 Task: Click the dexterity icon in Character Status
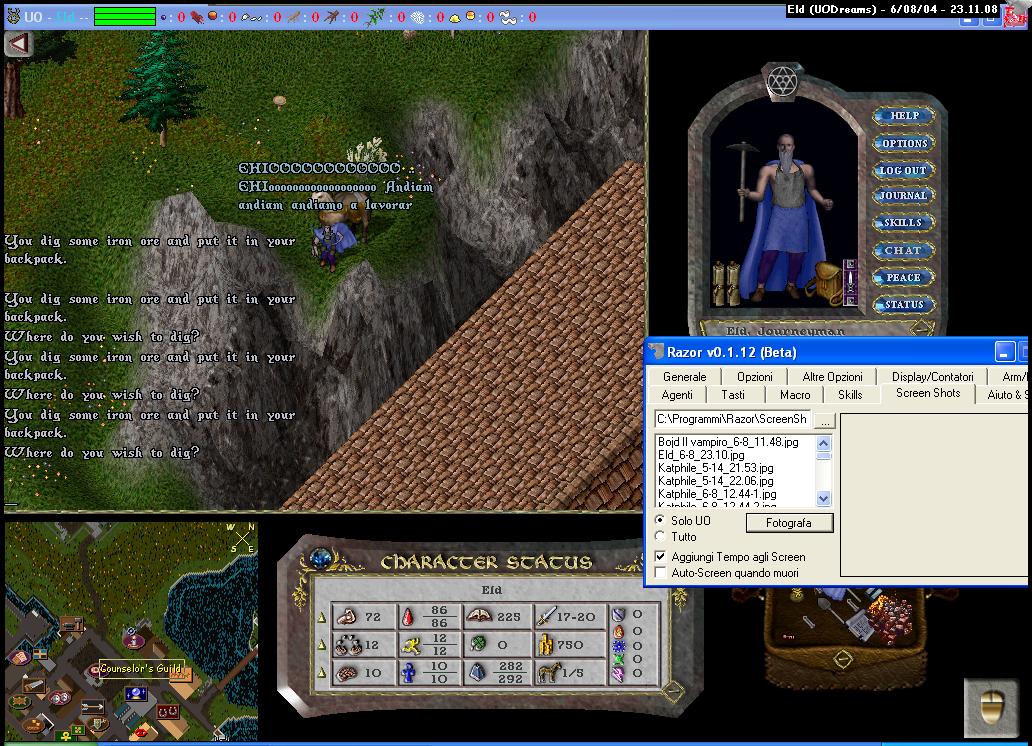tap(347, 645)
